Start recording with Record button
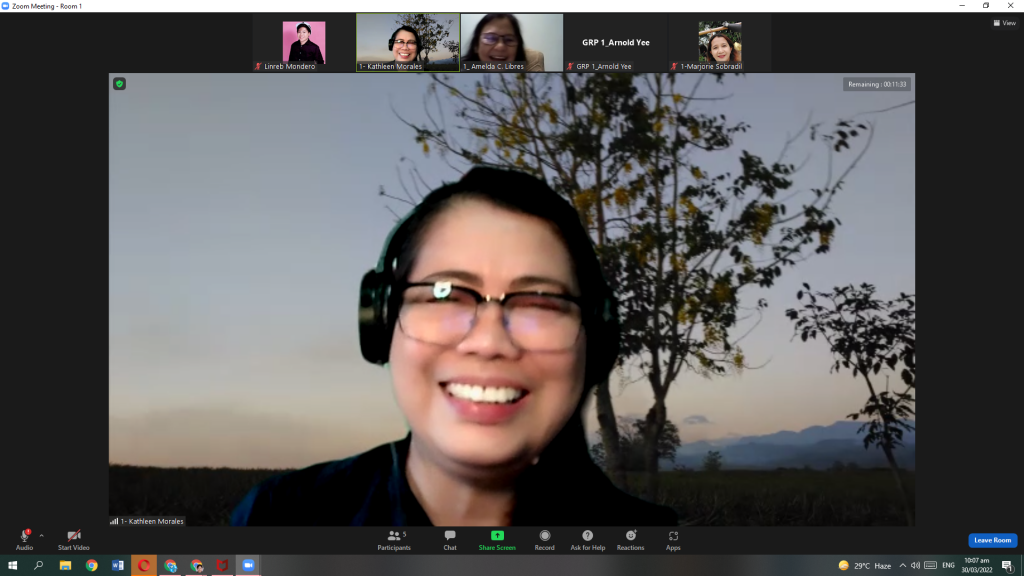This screenshot has height=576, width=1024. (544, 539)
